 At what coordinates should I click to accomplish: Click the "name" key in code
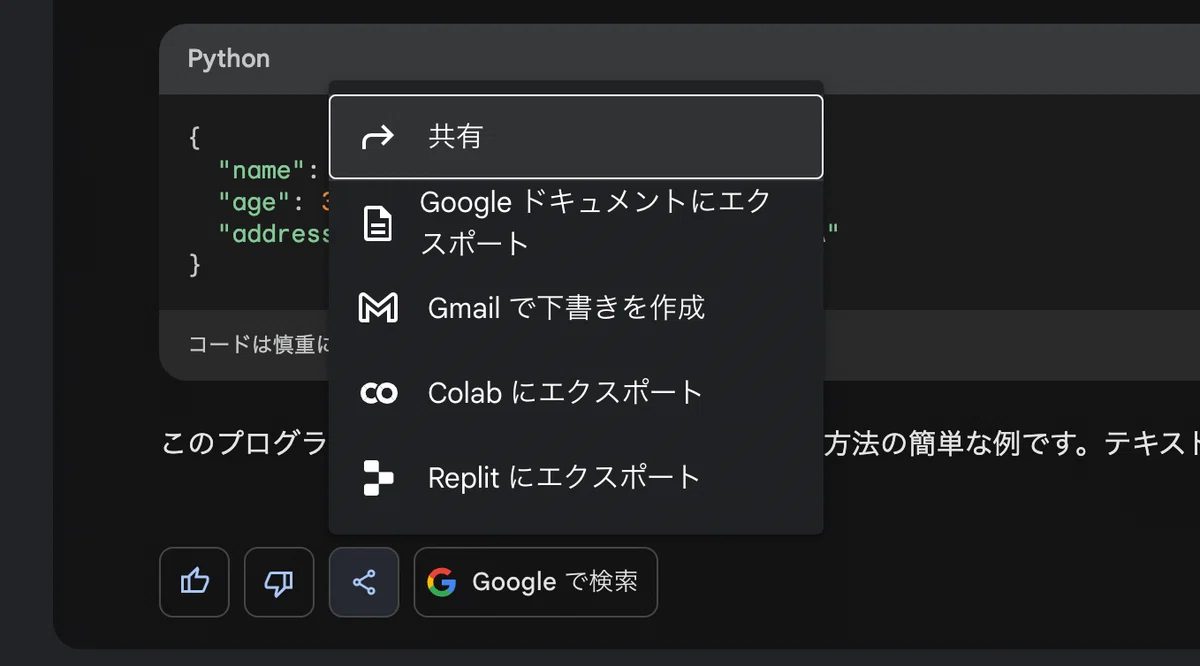(268, 171)
